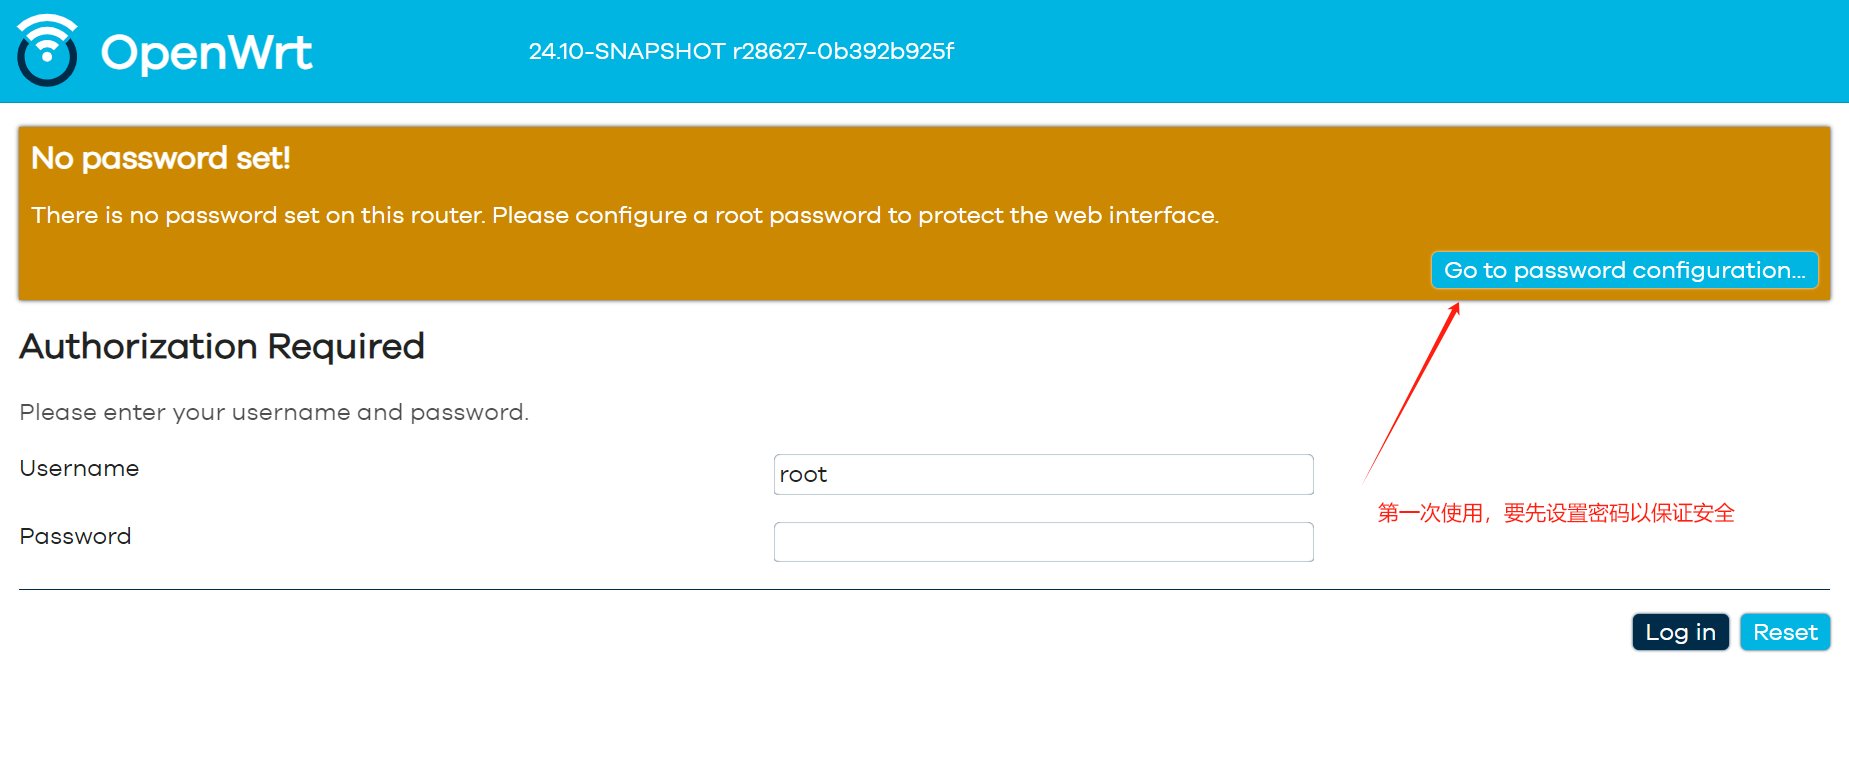1849x761 pixels.
Task: Click the OpenWrt Wi-Fi logo icon
Action: tap(47, 51)
